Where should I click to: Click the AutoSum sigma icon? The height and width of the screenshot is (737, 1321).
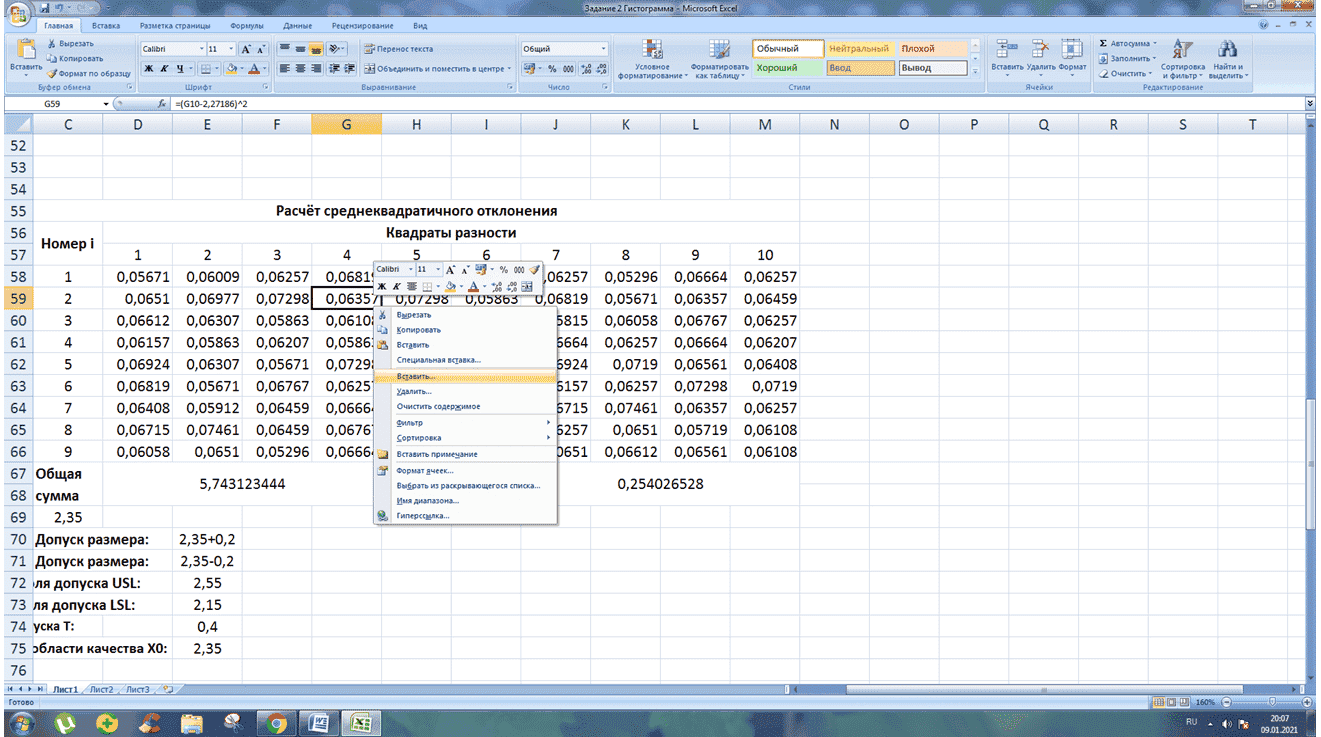point(1103,44)
